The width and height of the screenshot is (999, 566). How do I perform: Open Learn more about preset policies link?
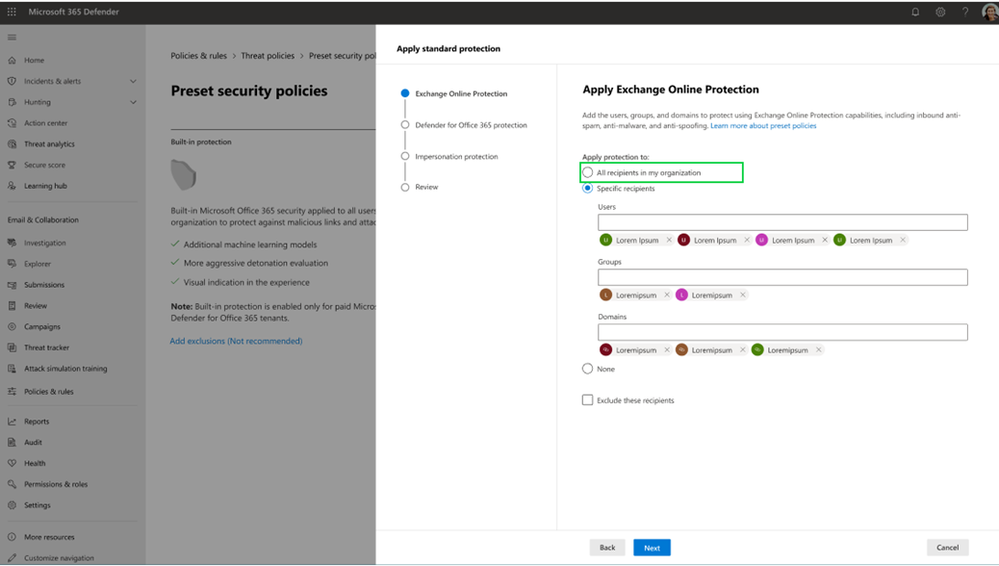[x=763, y=126]
